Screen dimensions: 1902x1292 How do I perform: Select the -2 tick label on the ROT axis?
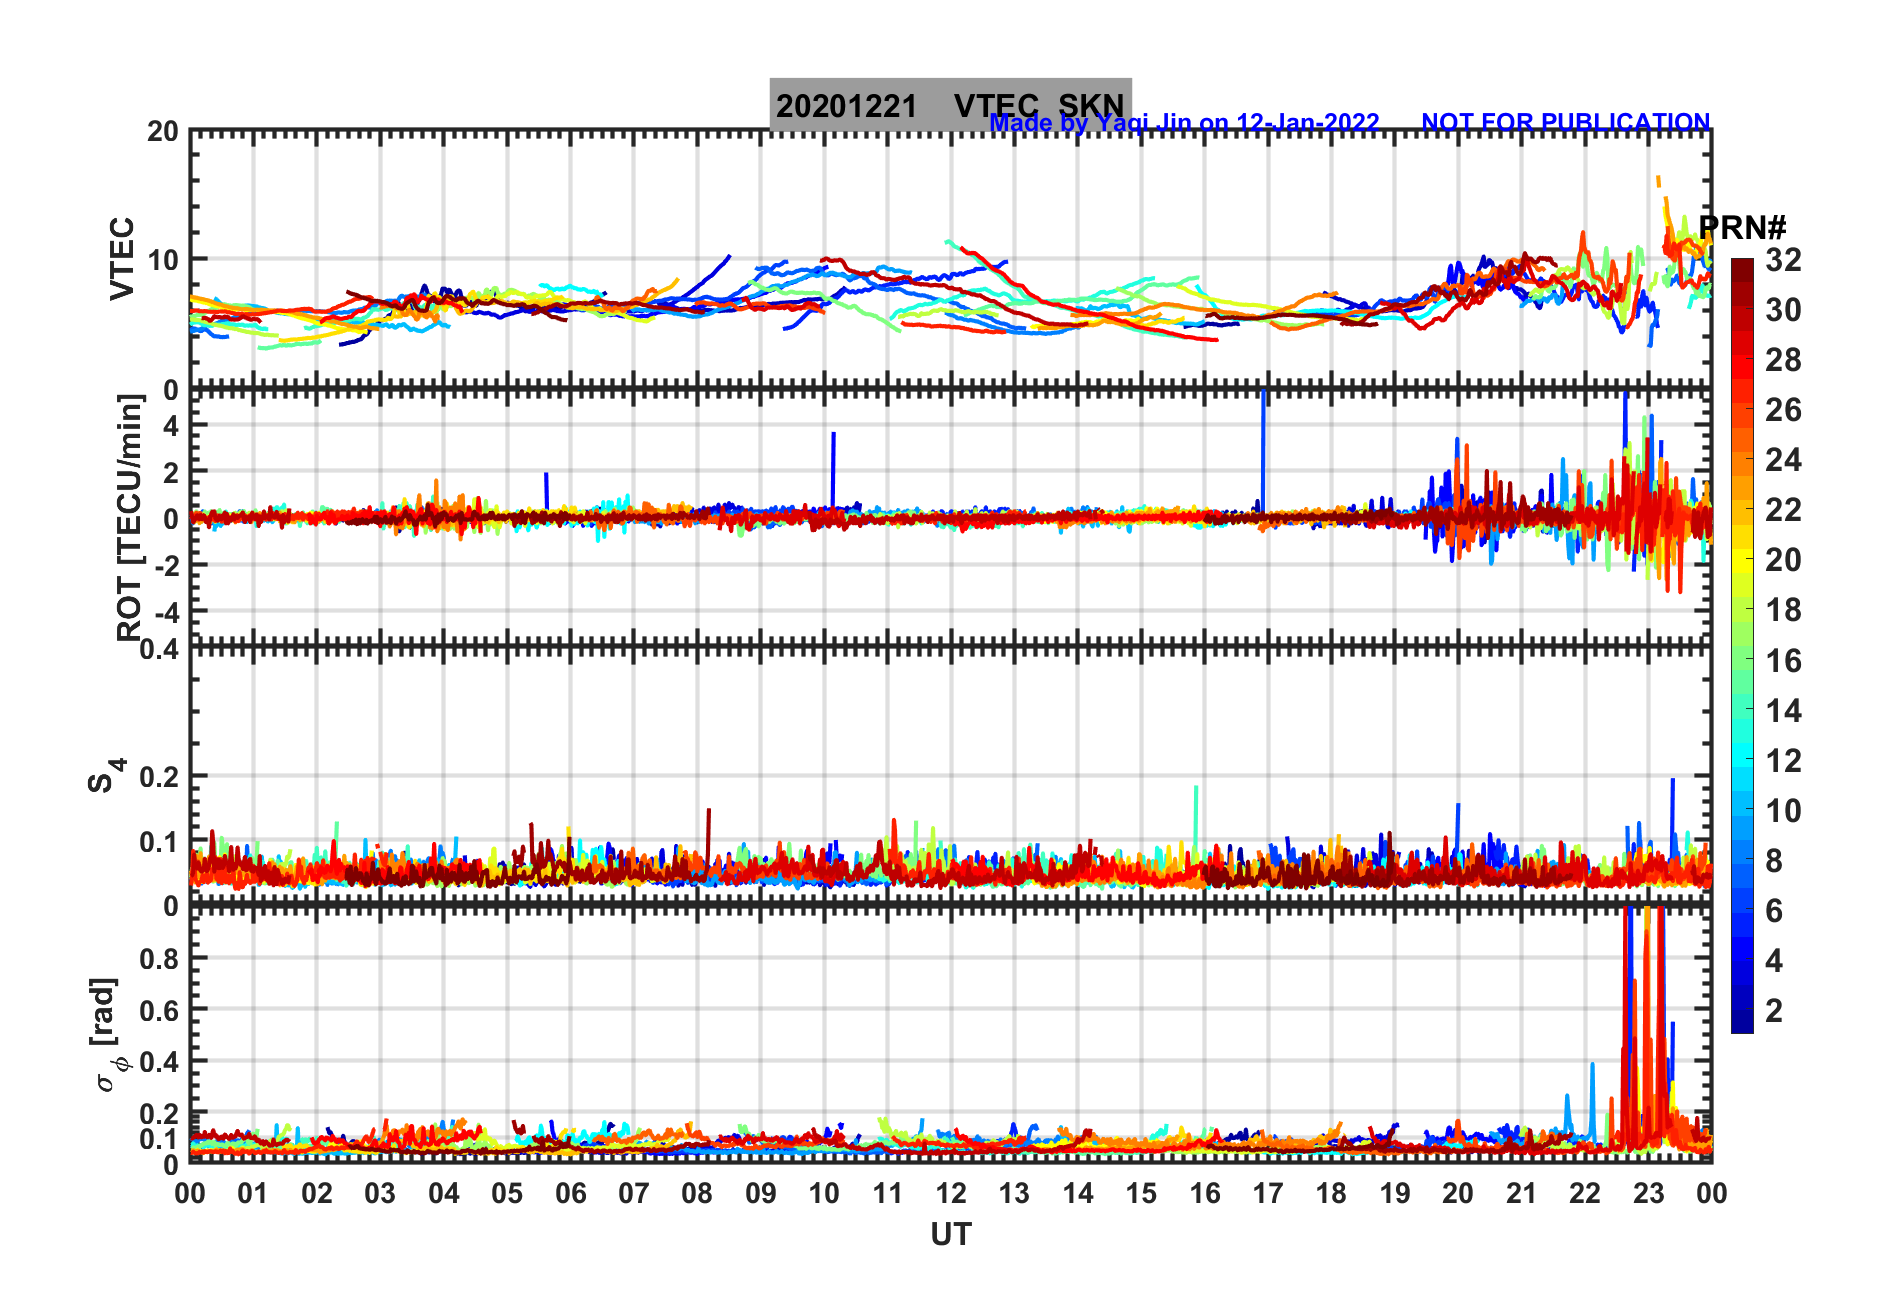click(165, 565)
